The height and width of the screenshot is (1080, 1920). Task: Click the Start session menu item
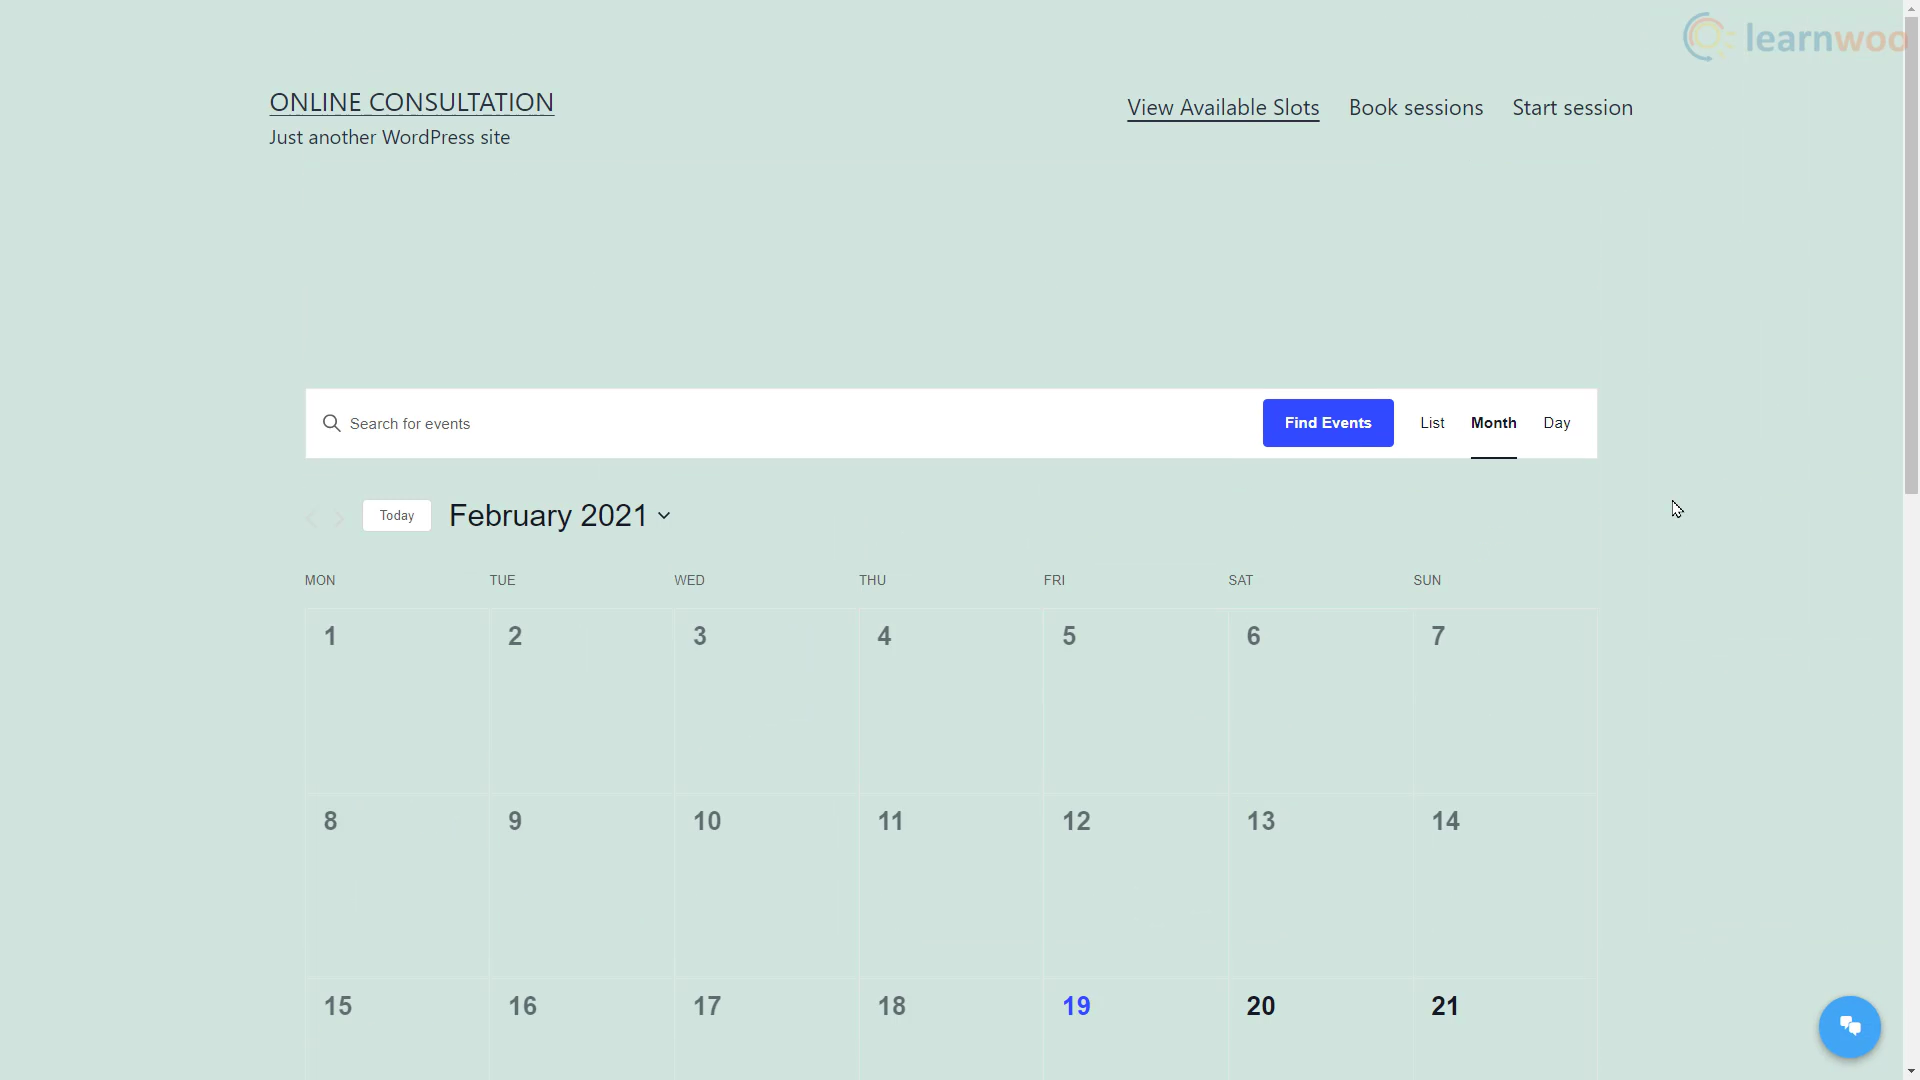[x=1572, y=107]
